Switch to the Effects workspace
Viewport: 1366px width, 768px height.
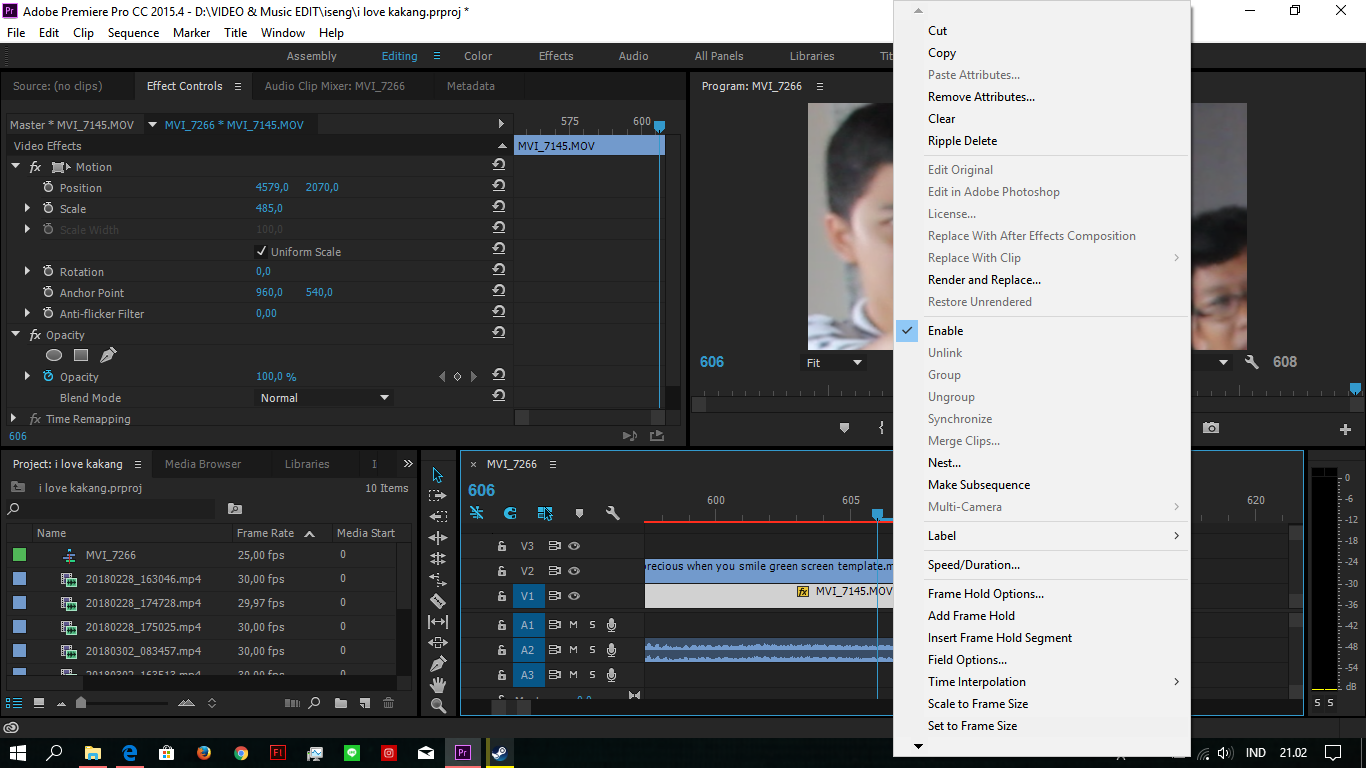pos(556,56)
